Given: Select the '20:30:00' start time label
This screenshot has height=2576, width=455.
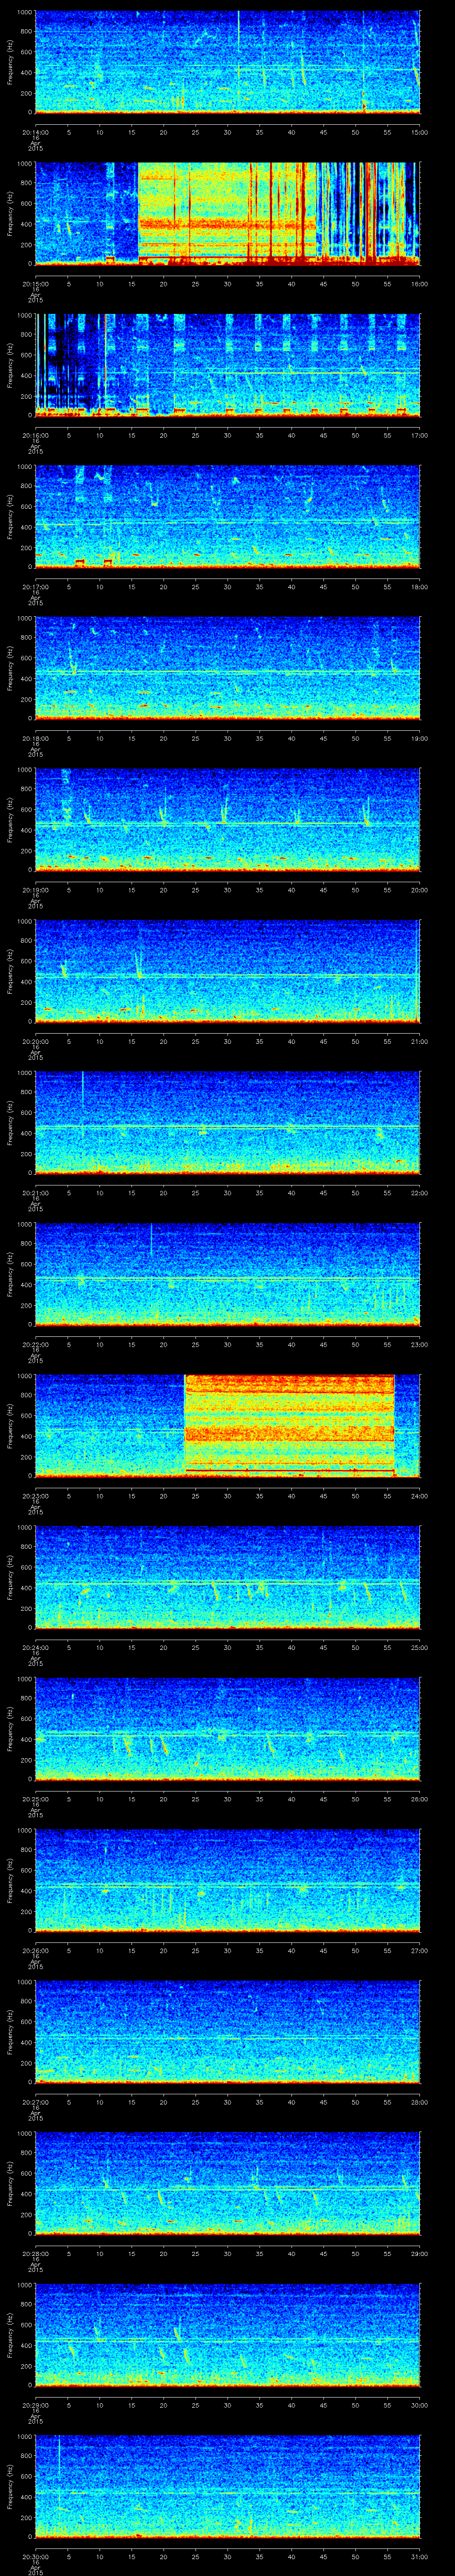Looking at the screenshot, I should [35, 2556].
